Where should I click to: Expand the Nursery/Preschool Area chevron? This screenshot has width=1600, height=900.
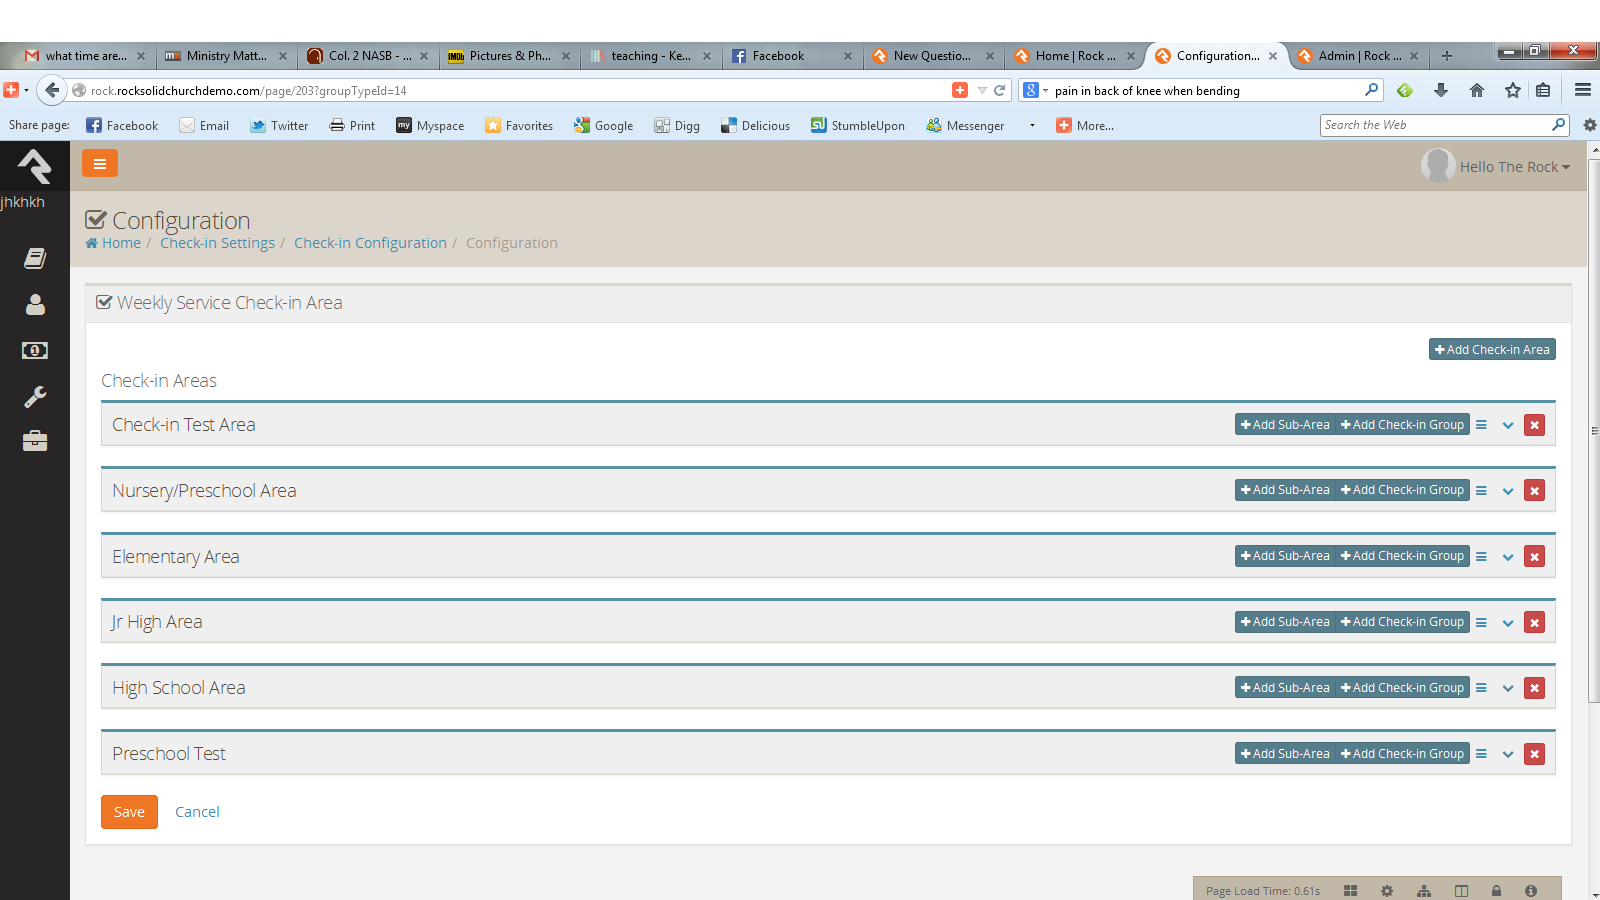point(1508,491)
